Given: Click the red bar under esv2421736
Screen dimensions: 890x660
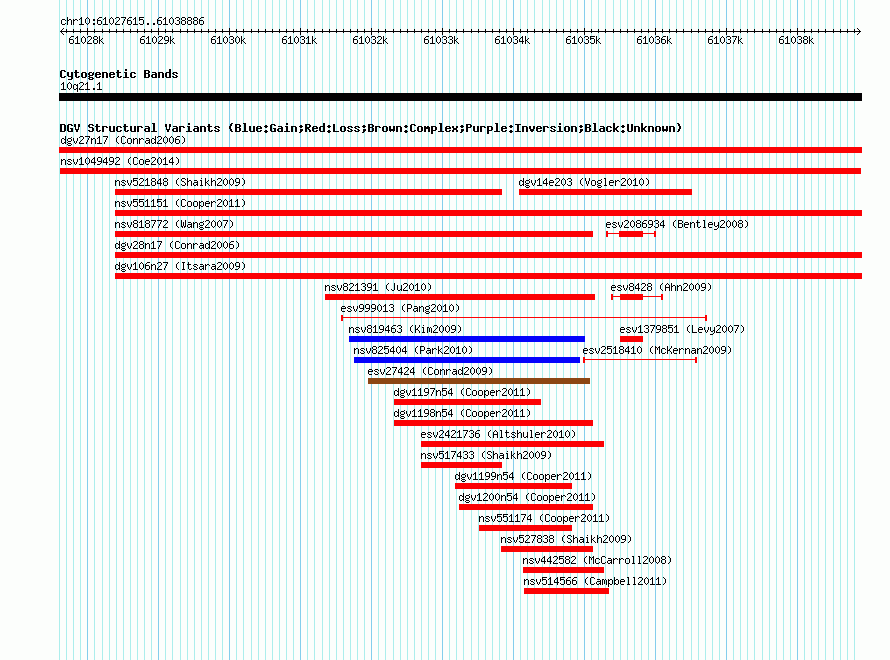Looking at the screenshot, I should pyautogui.click(x=512, y=444).
